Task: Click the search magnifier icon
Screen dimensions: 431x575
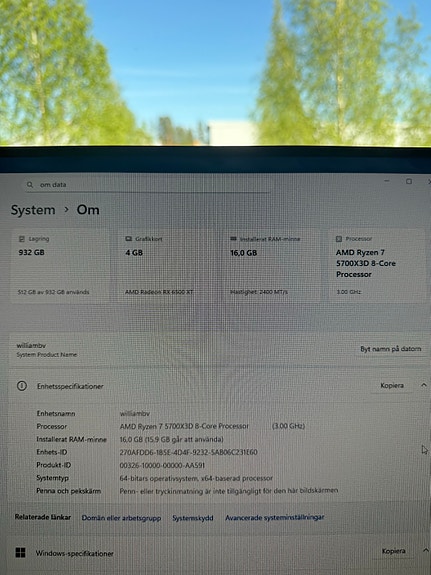Action: click(x=30, y=184)
